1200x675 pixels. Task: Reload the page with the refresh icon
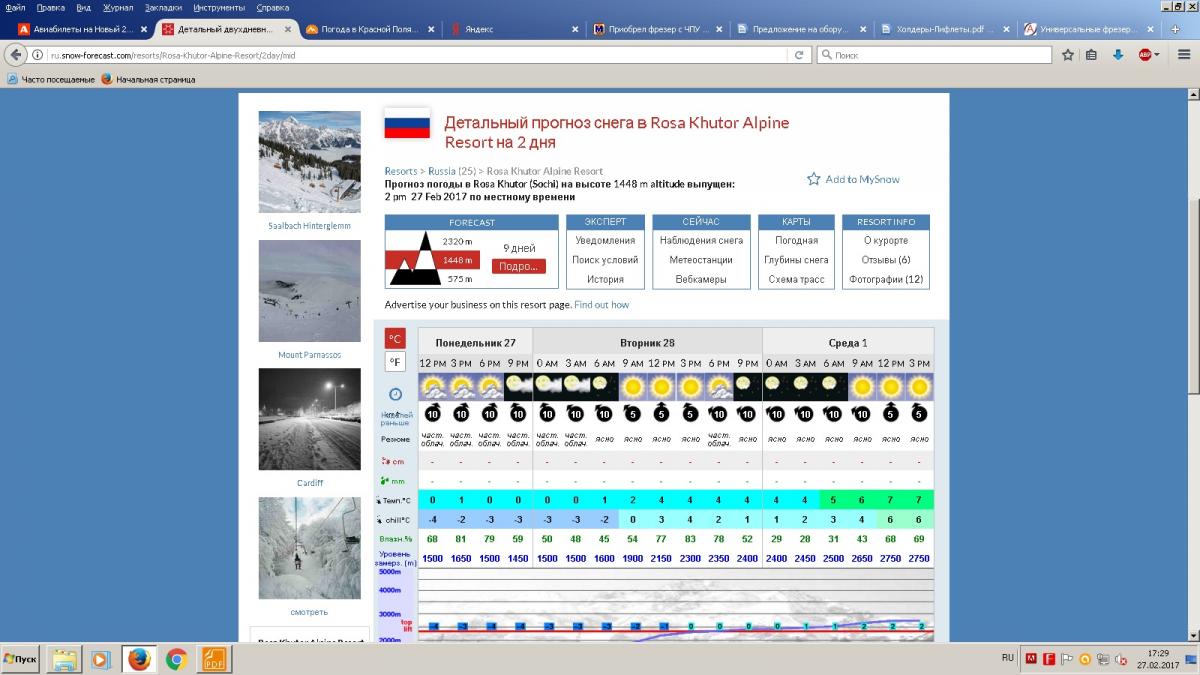point(799,55)
